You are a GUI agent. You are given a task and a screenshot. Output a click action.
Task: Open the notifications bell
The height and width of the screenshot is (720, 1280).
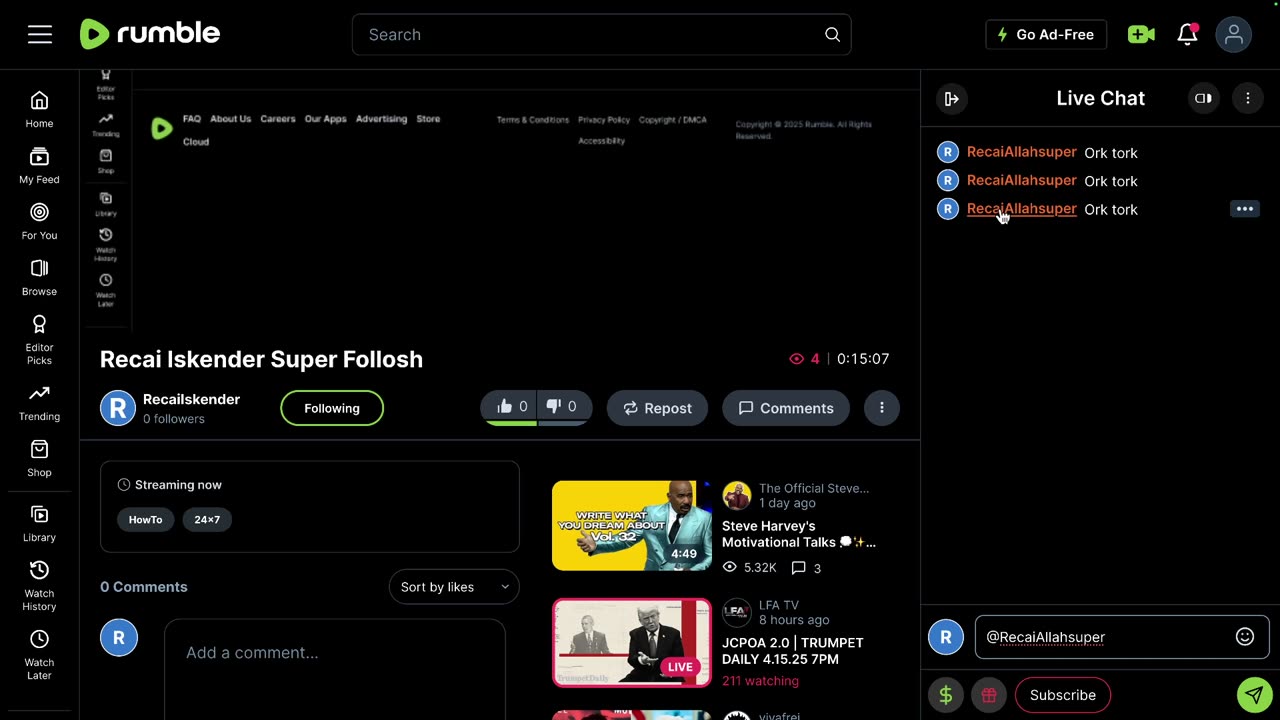(x=1188, y=35)
